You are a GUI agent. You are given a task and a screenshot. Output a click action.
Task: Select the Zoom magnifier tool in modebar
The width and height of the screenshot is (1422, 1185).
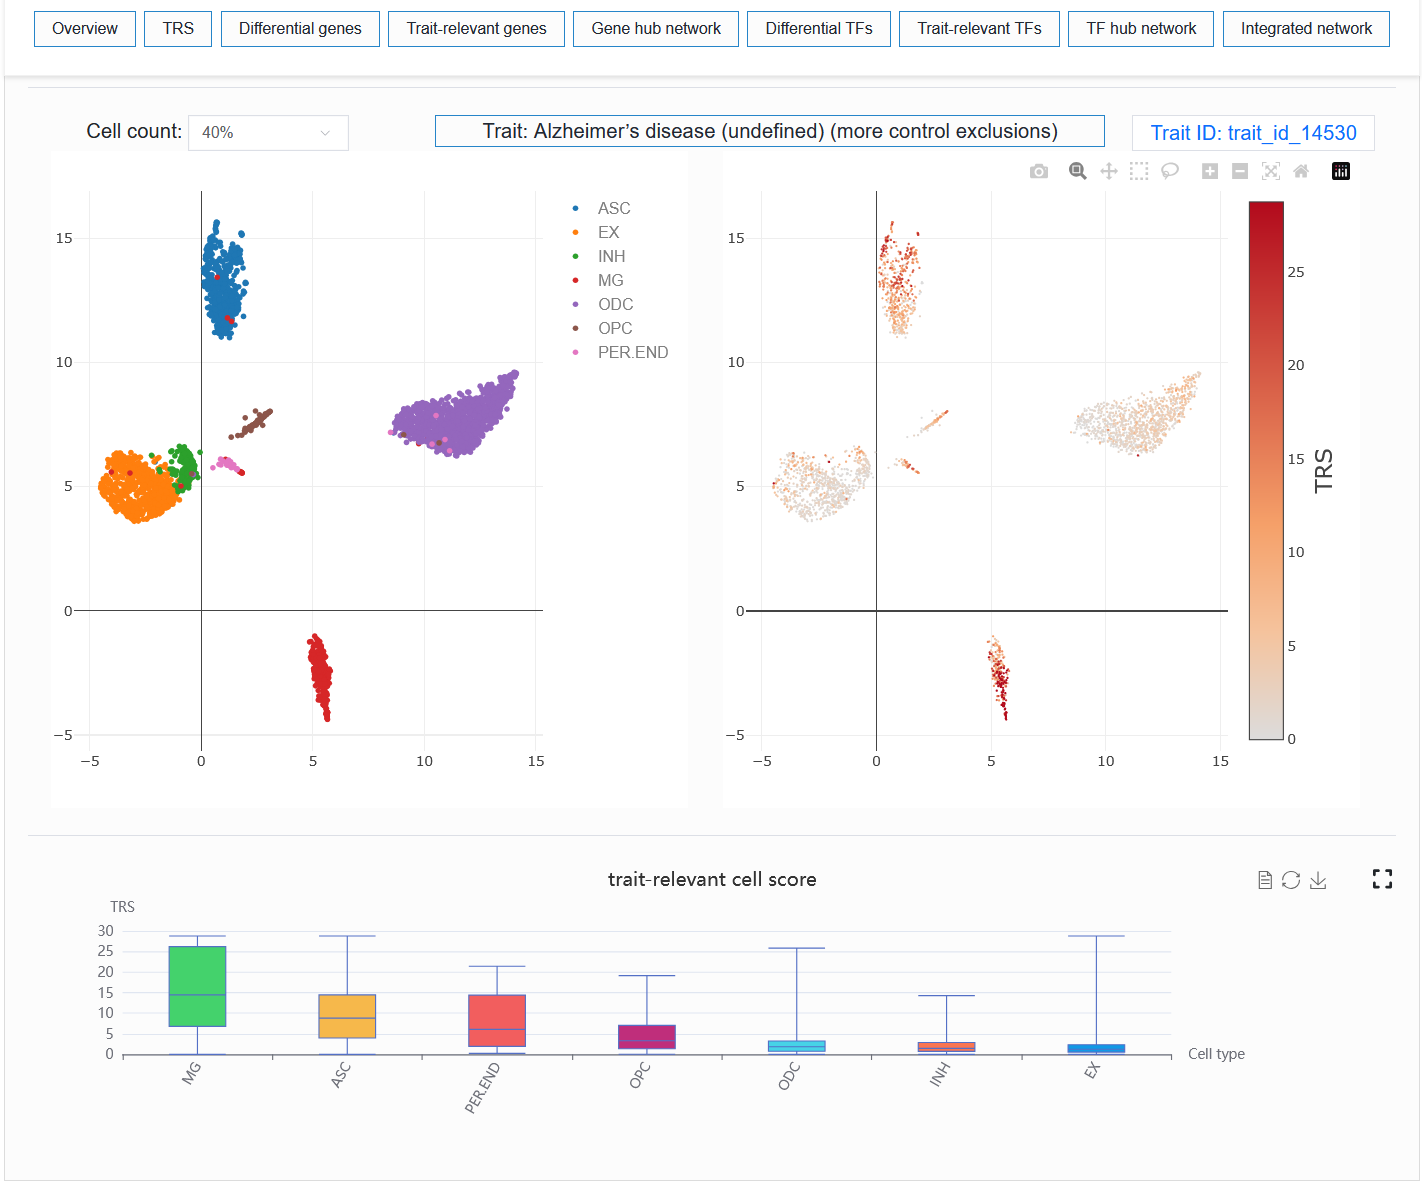pyautogui.click(x=1077, y=171)
